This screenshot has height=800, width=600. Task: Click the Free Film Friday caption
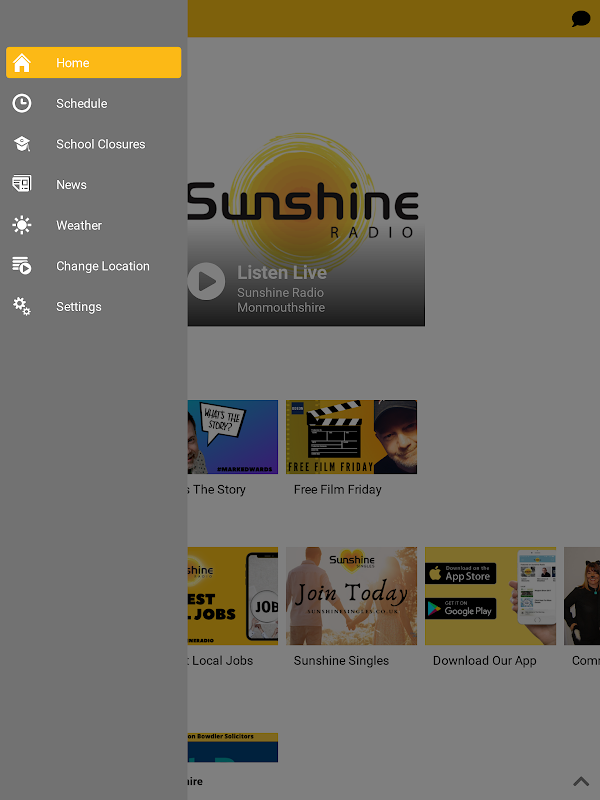337,489
